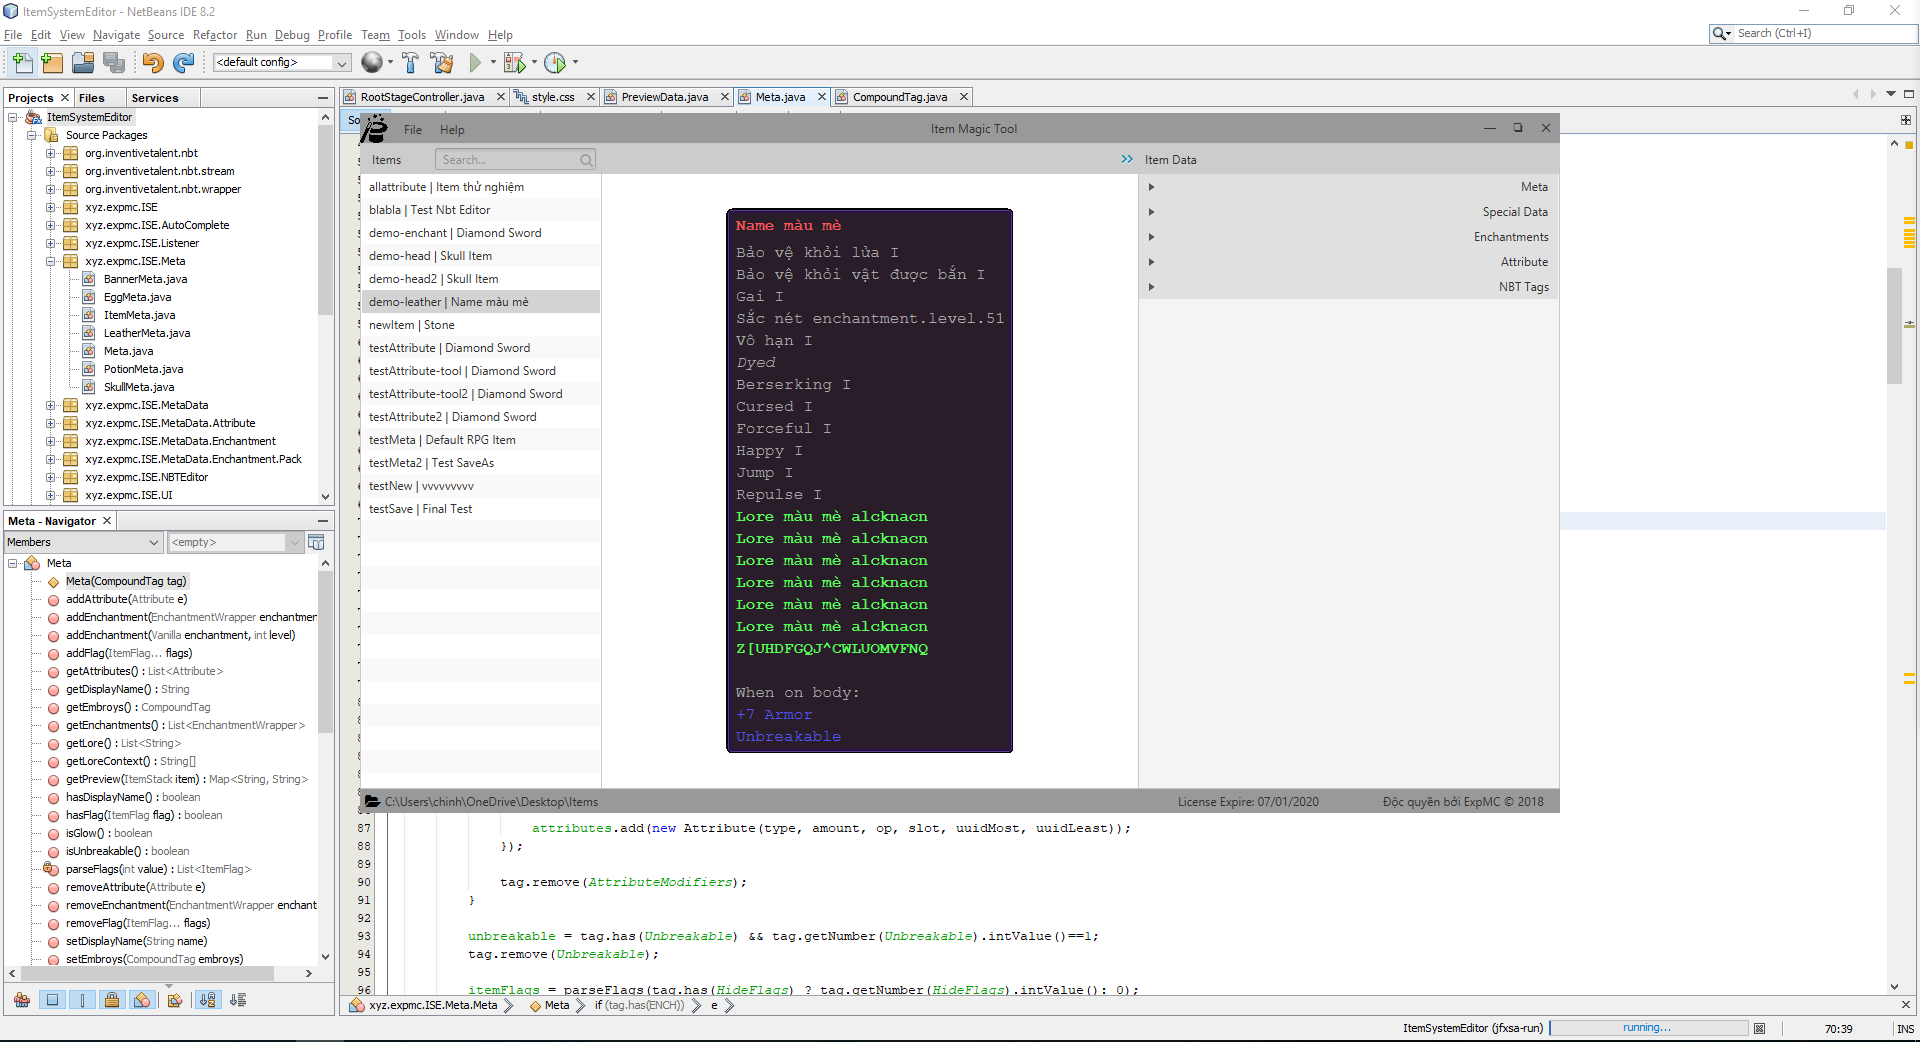Select testSave | Final Test item

(x=420, y=509)
